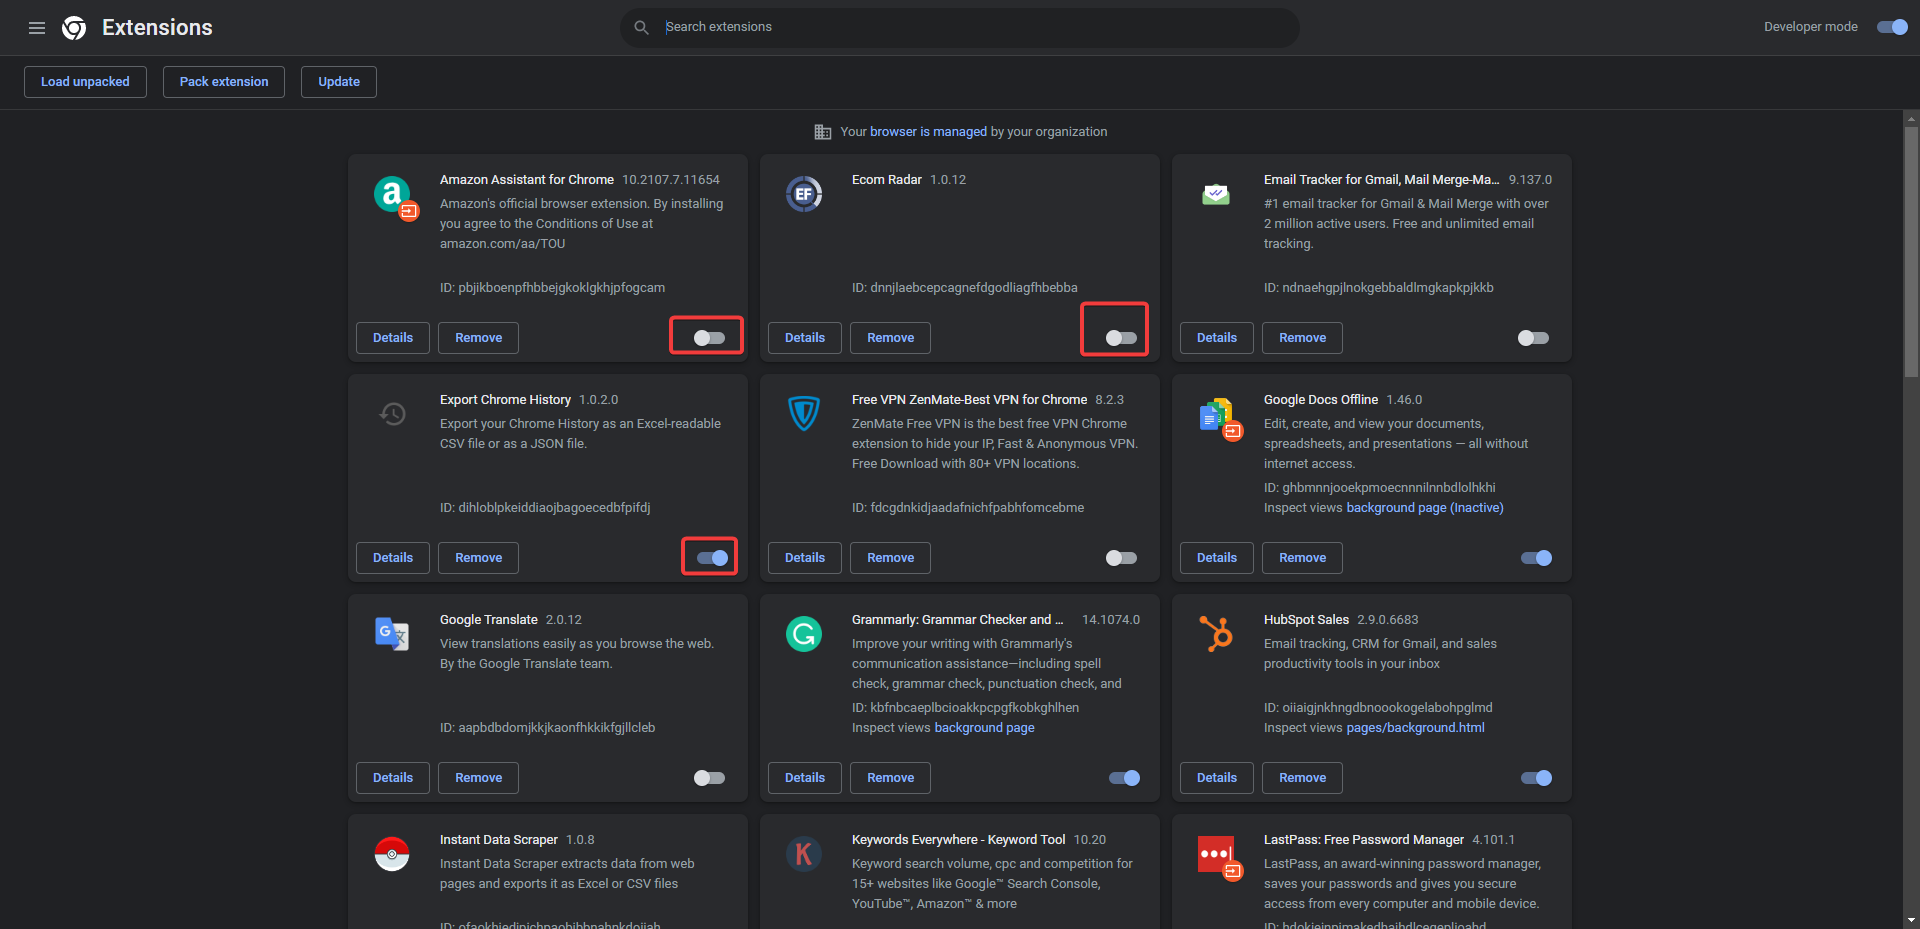Screen dimensions: 1920x929
Task: Remove the Google Translate extension
Action: pyautogui.click(x=478, y=778)
